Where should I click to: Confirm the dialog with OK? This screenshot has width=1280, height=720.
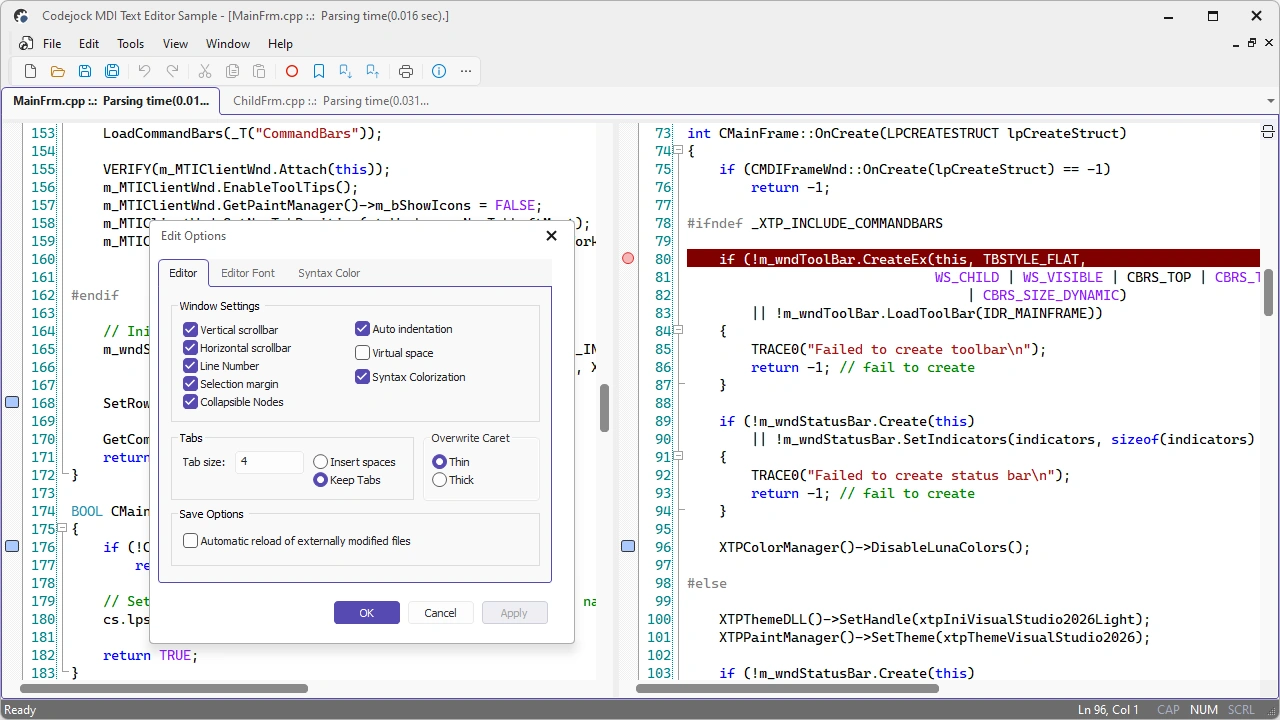pyautogui.click(x=367, y=613)
